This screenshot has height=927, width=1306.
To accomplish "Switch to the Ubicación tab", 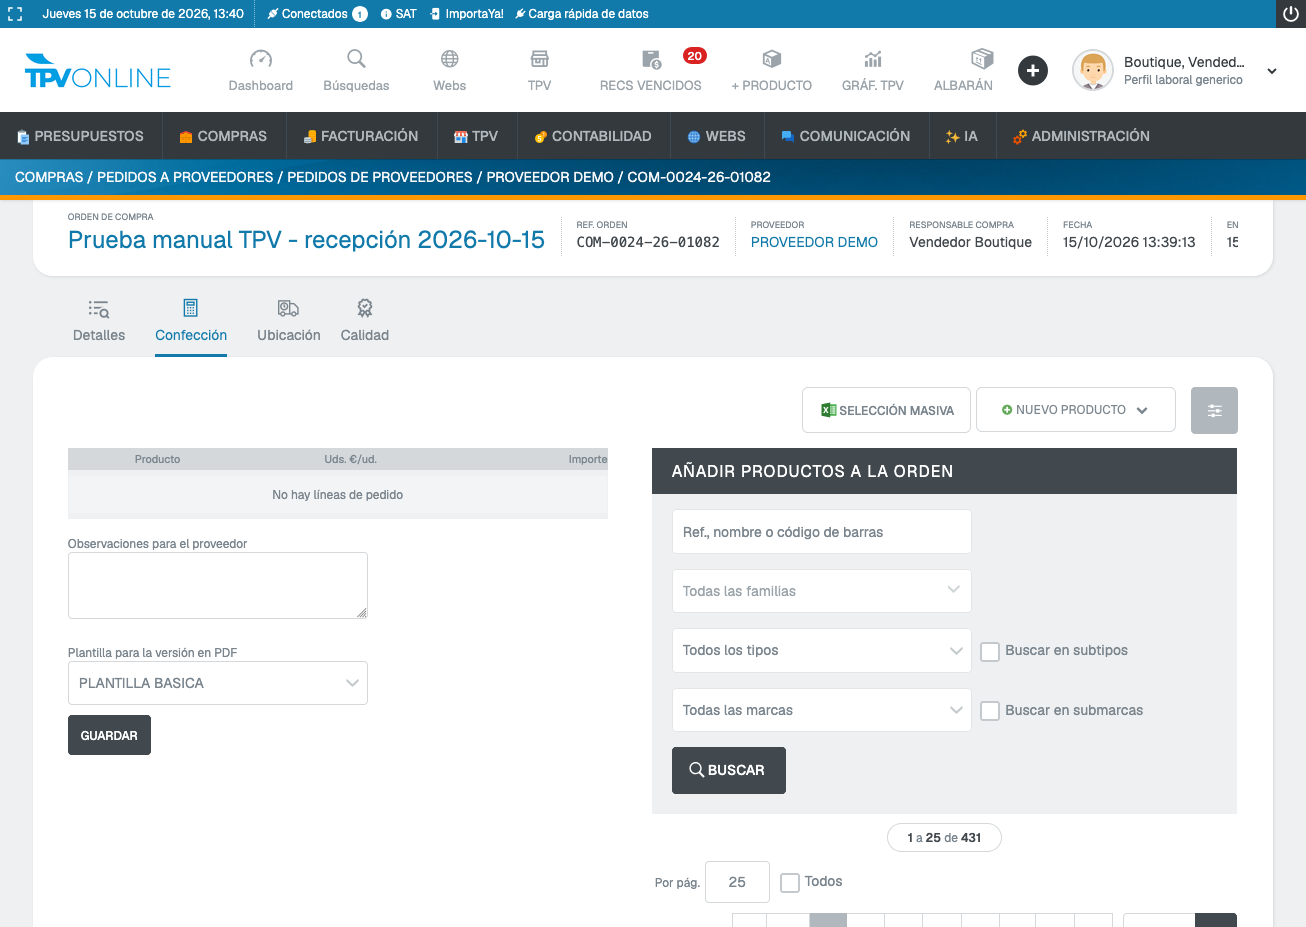I will (289, 321).
